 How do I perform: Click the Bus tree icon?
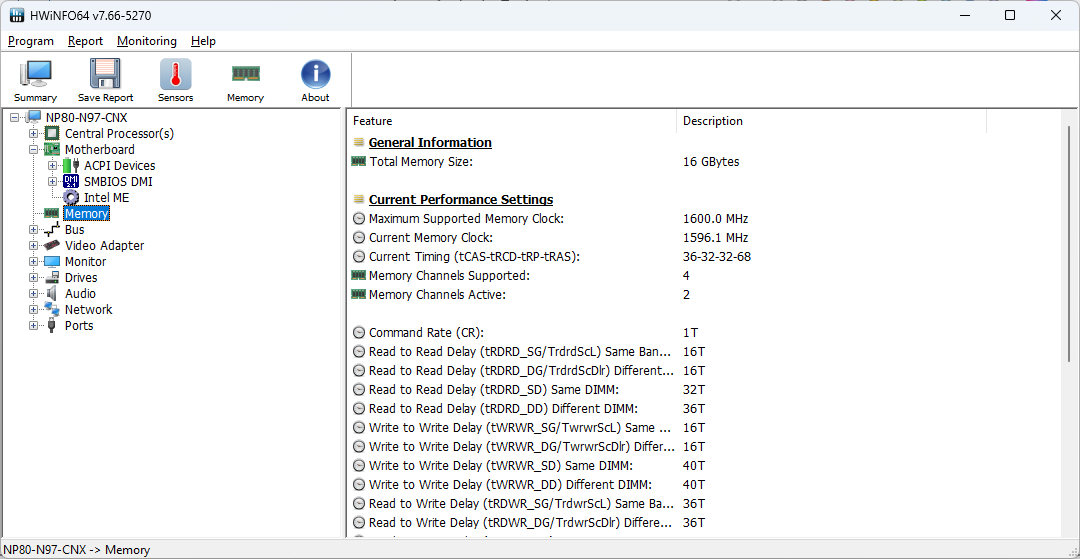[x=52, y=230]
